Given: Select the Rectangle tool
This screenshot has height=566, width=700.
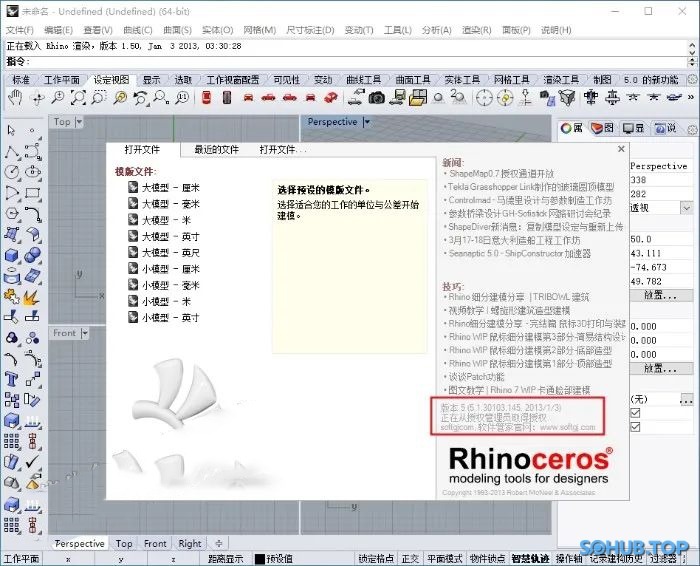Looking at the screenshot, I should [33, 193].
